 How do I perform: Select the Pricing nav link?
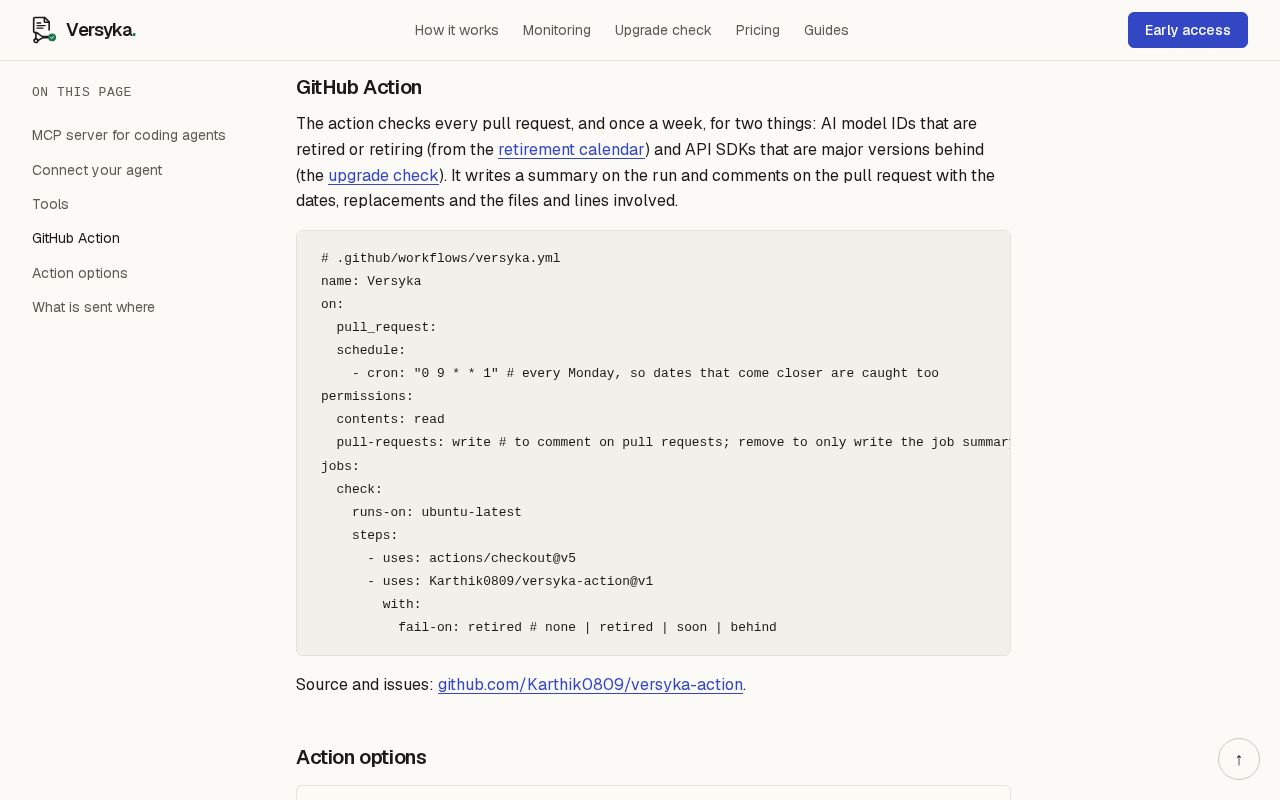pyautogui.click(x=758, y=30)
